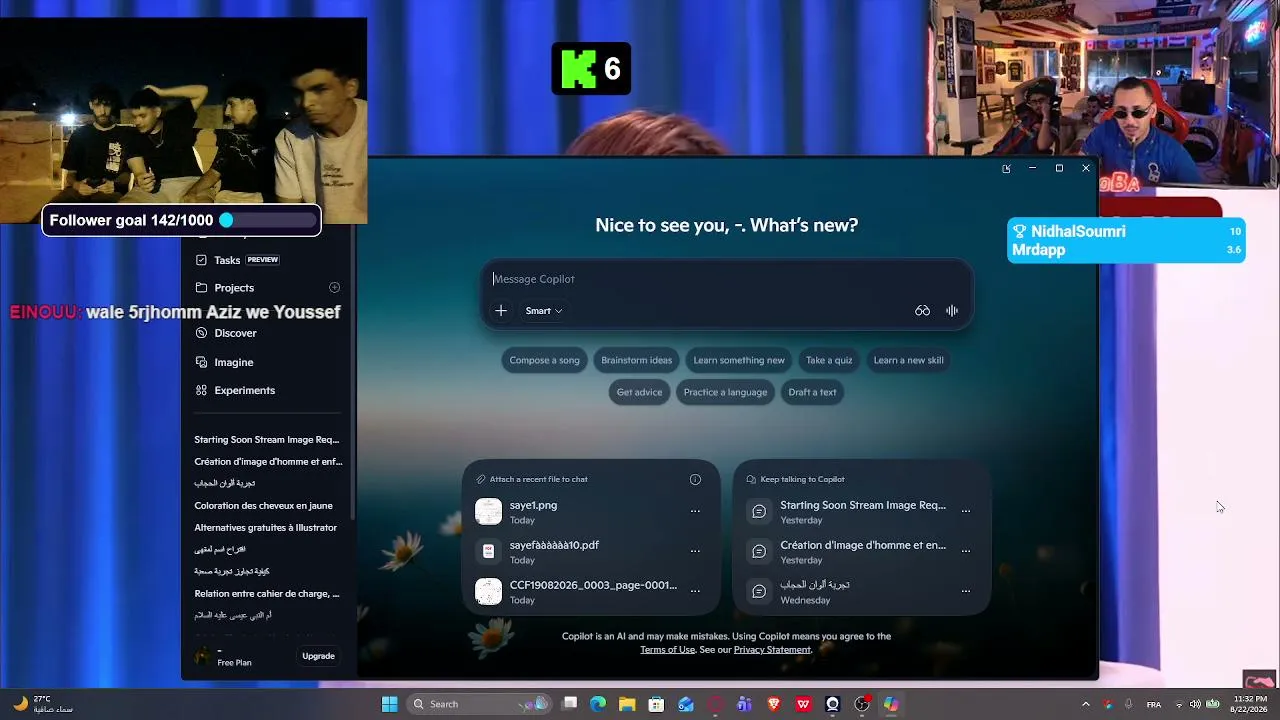Open the weather widget showing 27°C

coord(42,704)
